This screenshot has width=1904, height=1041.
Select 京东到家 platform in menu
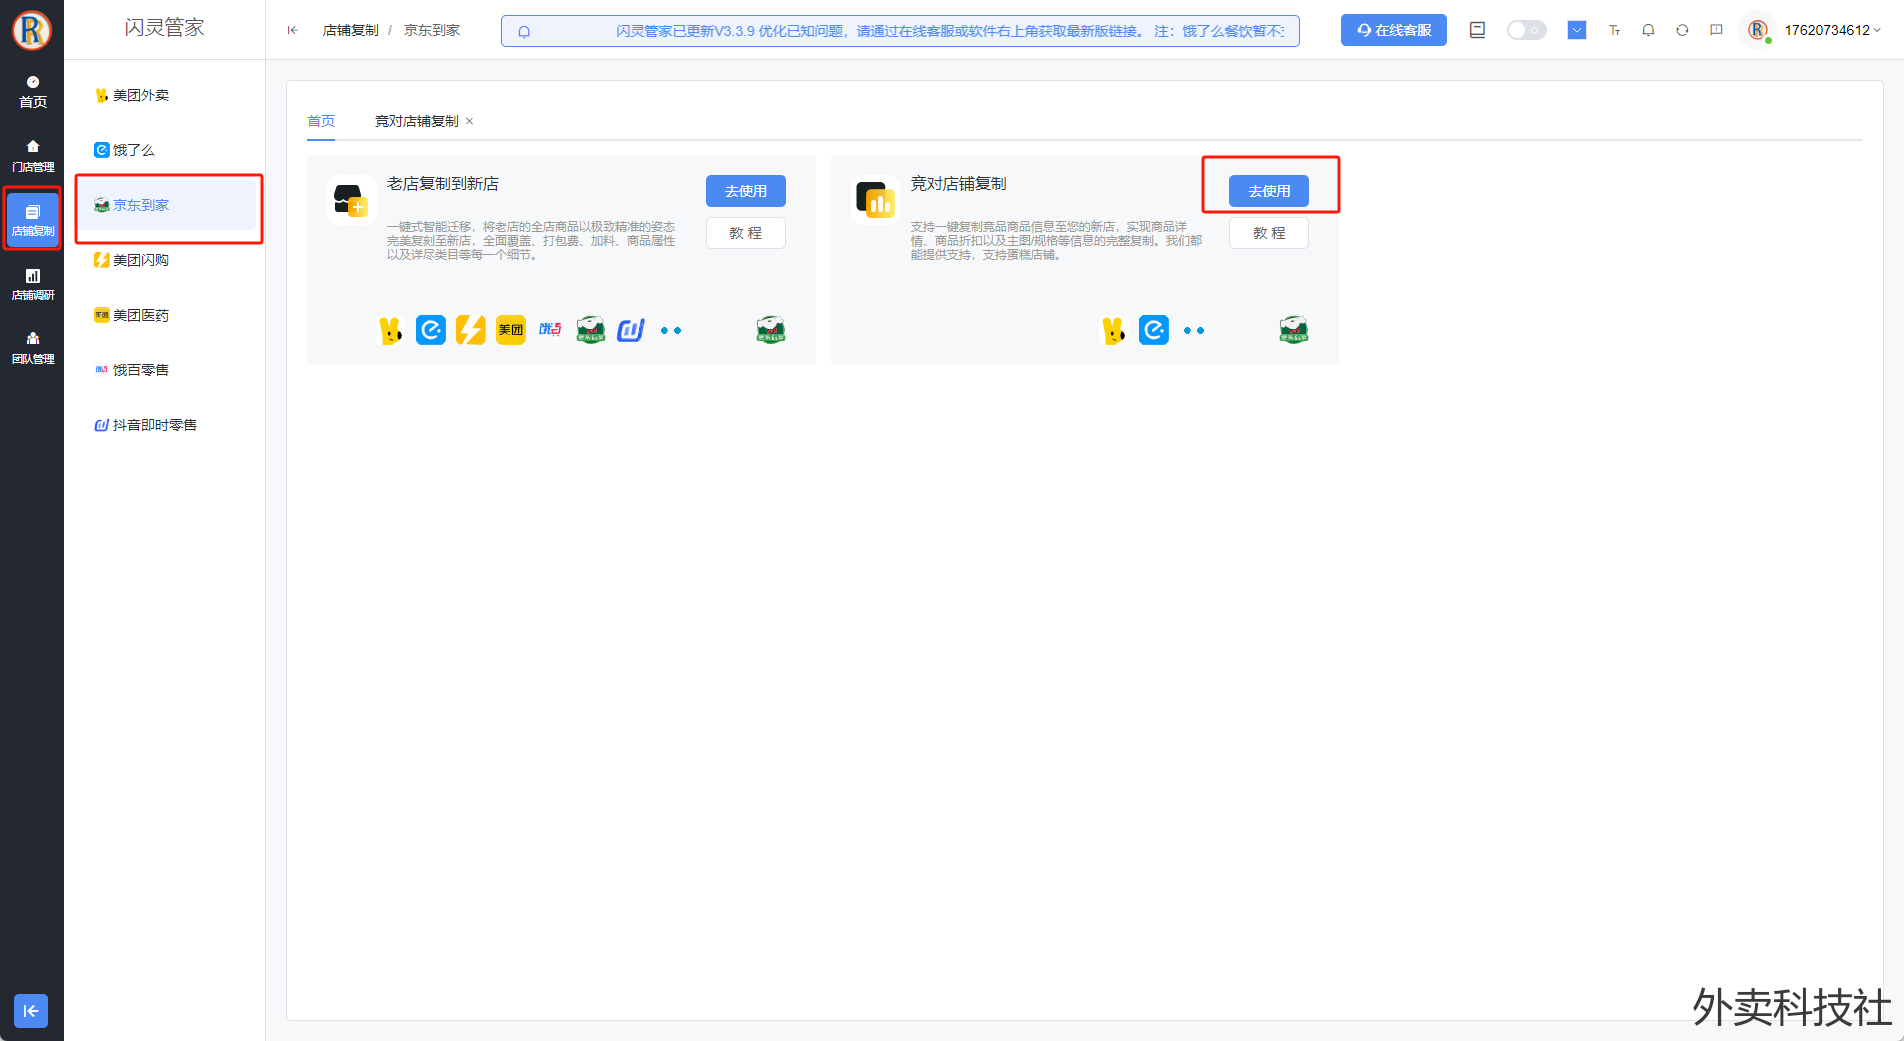[x=168, y=205]
